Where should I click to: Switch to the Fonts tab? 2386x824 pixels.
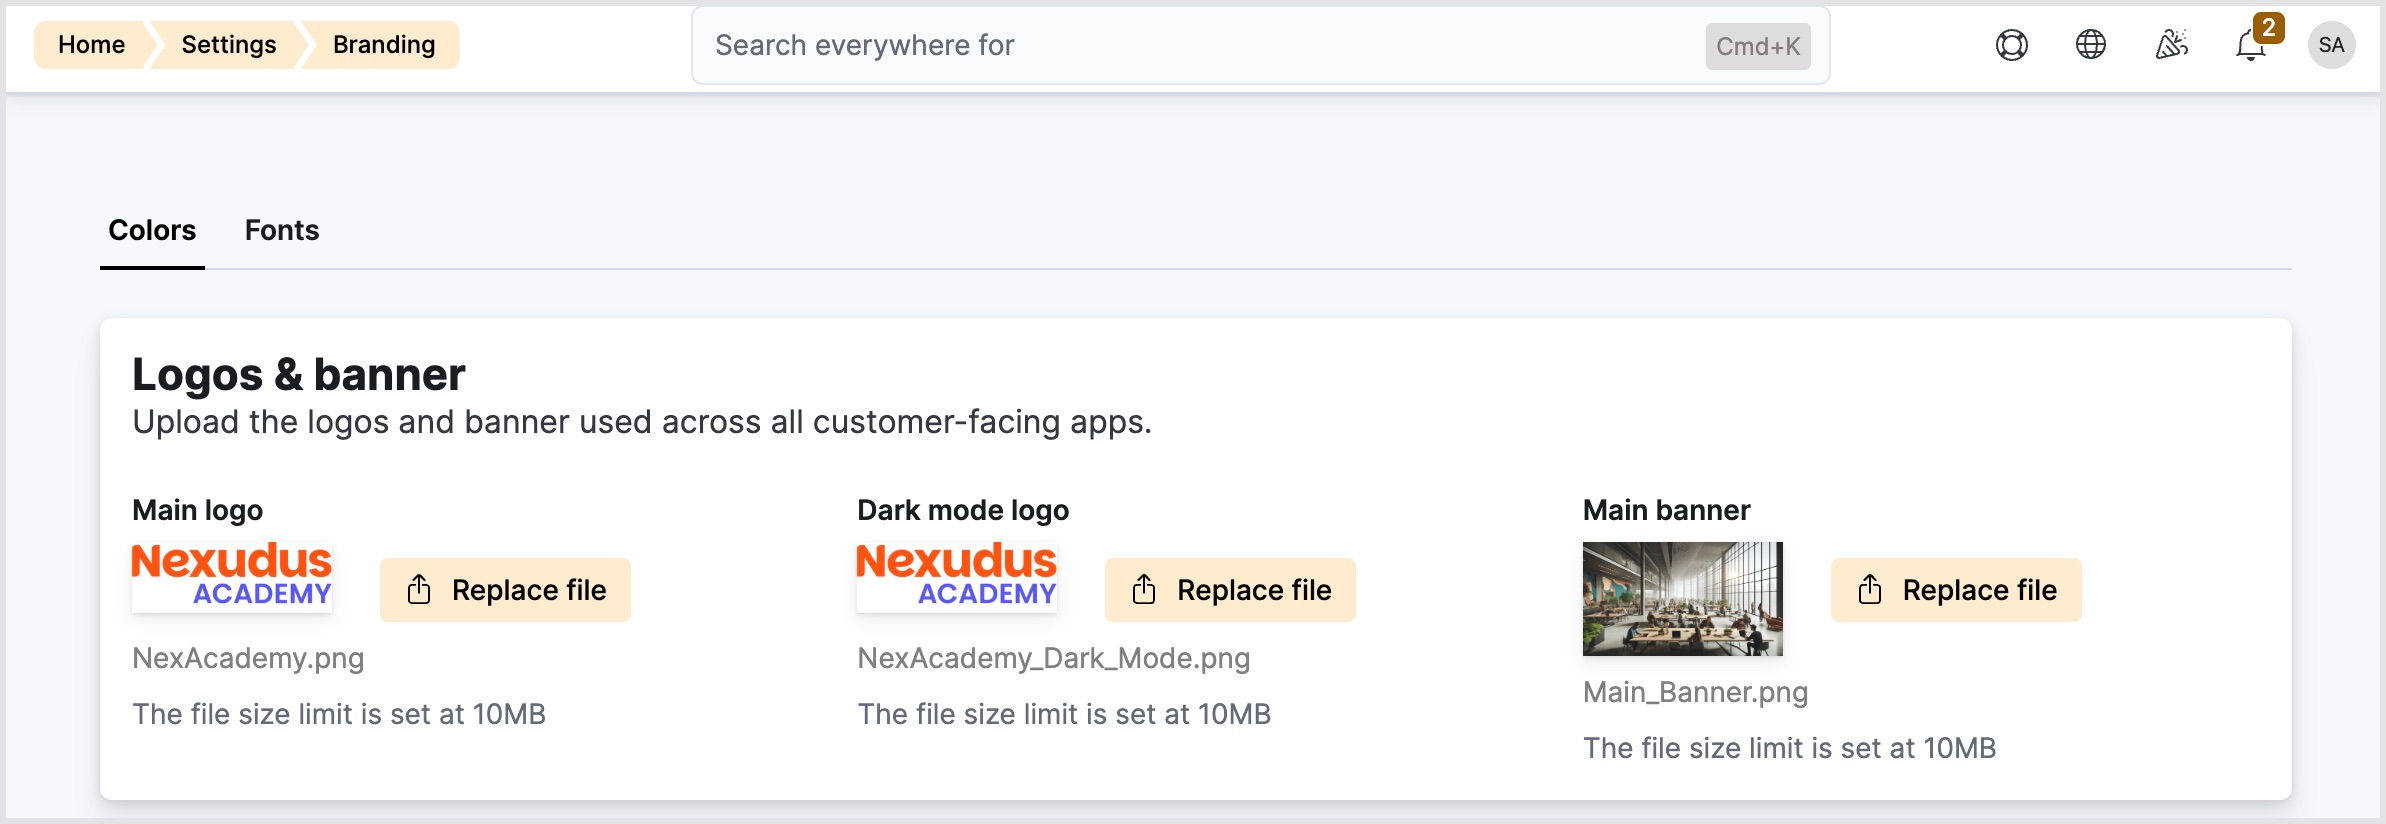282,231
